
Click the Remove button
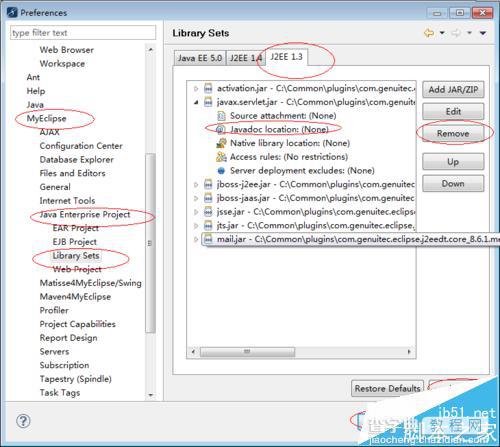(453, 133)
